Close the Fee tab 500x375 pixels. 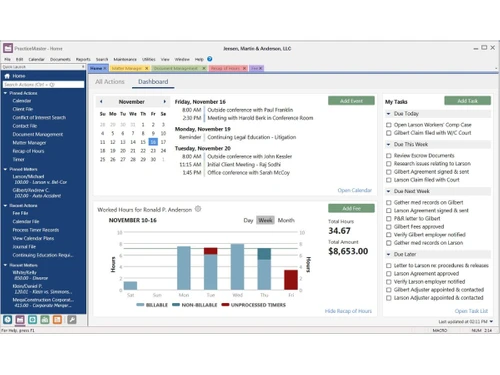pos(261,68)
